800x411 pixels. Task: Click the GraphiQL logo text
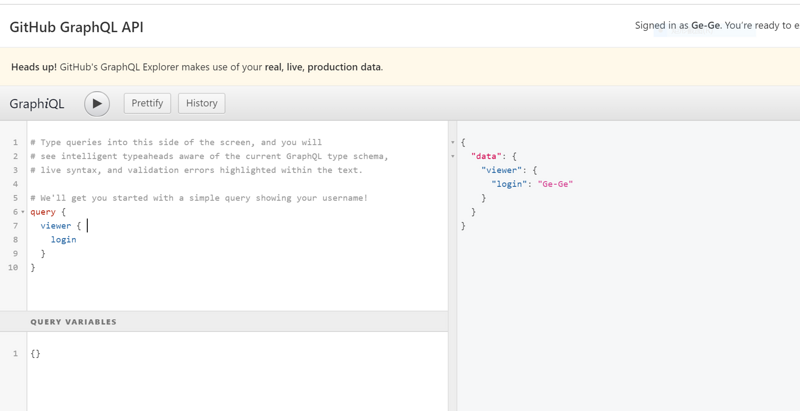pyautogui.click(x=37, y=104)
